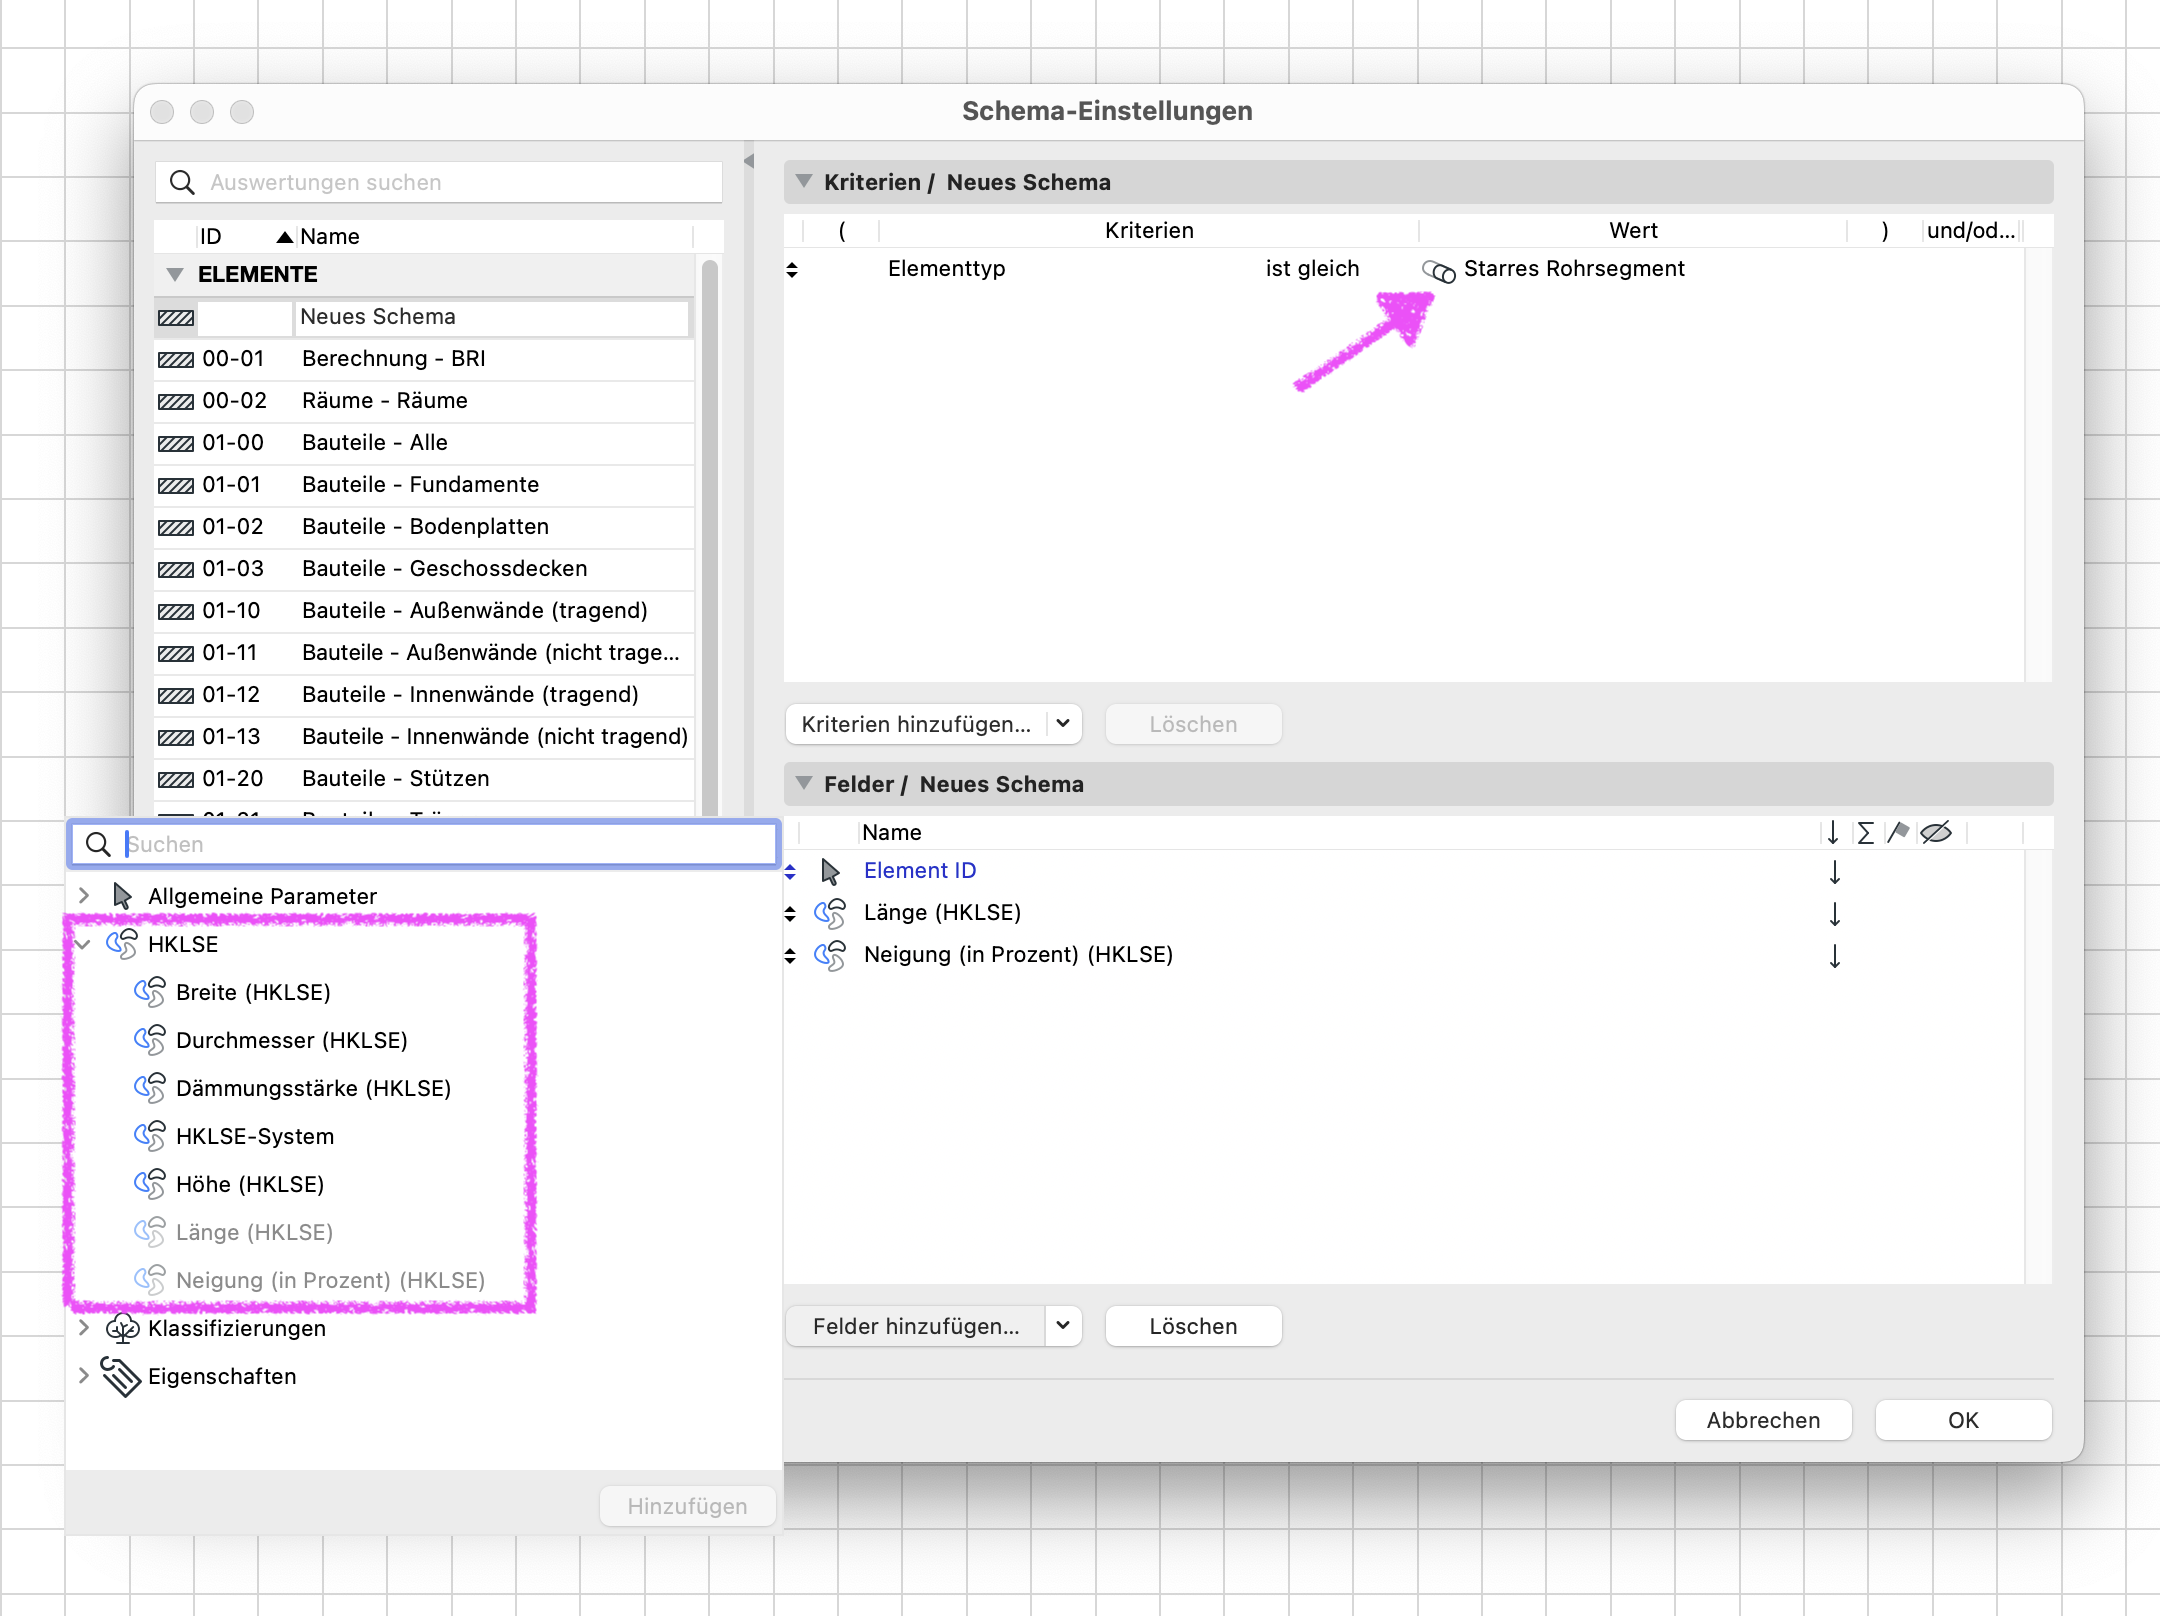
Task: Click the icon beside Durchmesser (HKLSE)
Action: pyautogui.click(x=150, y=1040)
